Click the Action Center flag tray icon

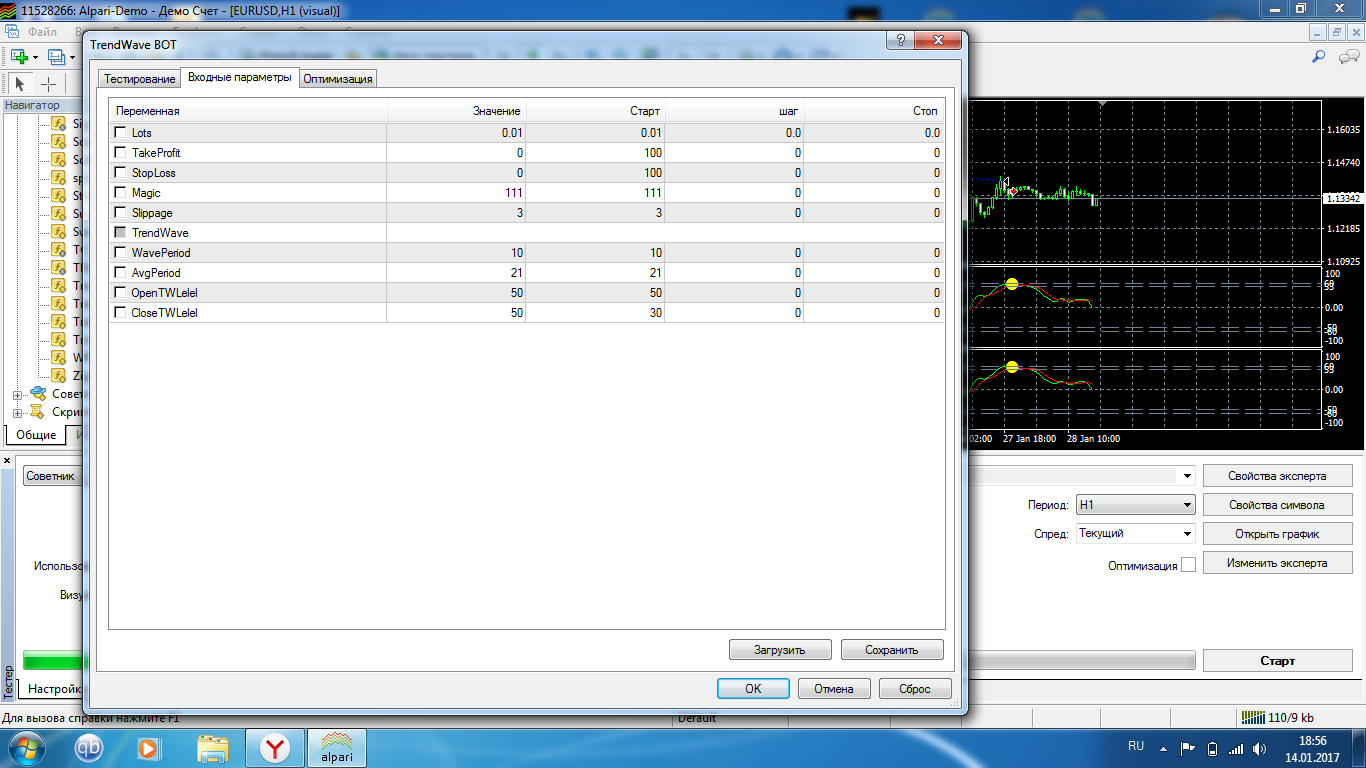click(1188, 748)
